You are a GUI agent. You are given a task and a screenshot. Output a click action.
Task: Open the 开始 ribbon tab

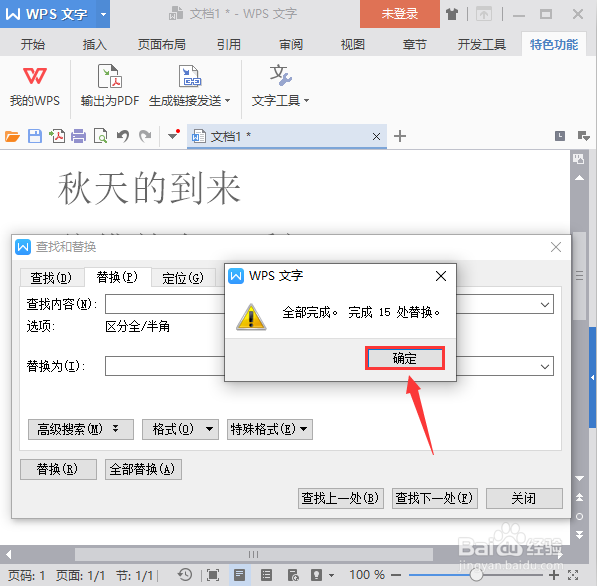[x=33, y=45]
